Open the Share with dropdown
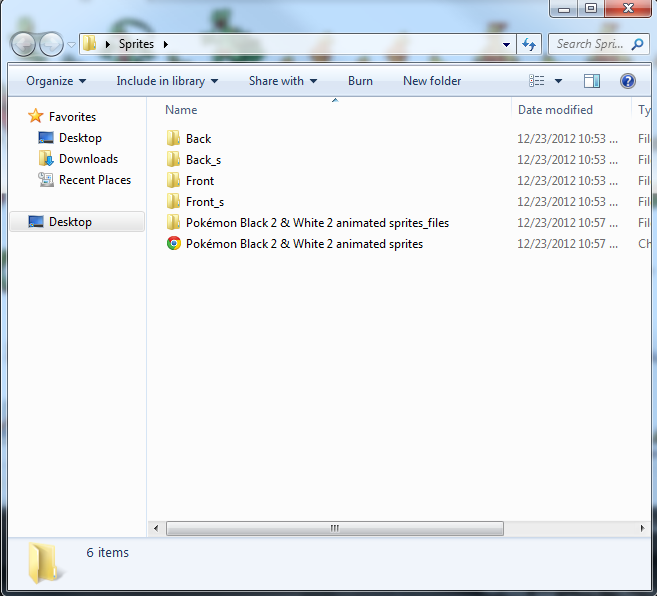The width and height of the screenshot is (657, 596). pyautogui.click(x=283, y=81)
